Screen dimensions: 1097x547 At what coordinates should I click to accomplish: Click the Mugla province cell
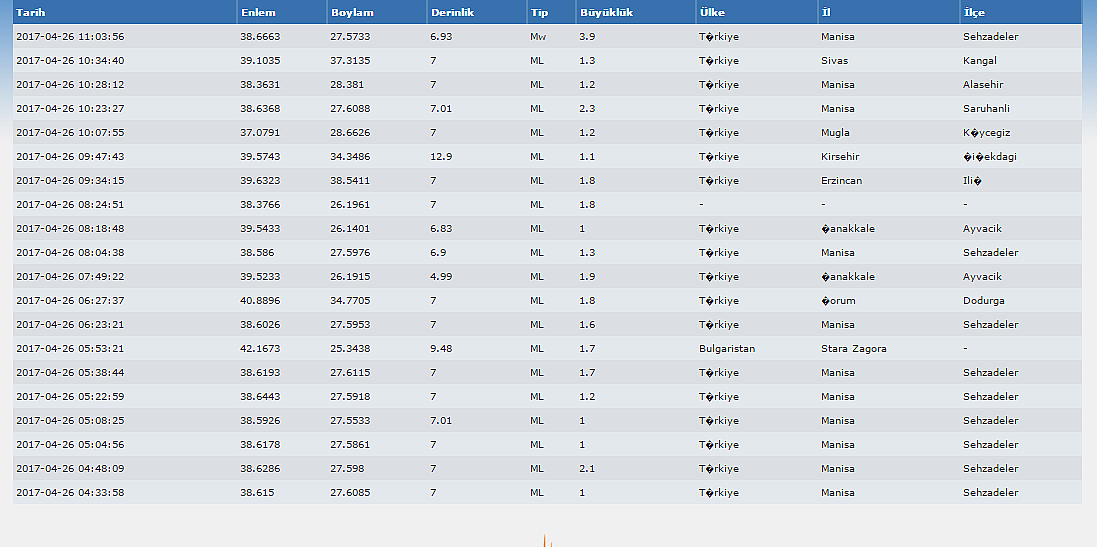coord(835,132)
